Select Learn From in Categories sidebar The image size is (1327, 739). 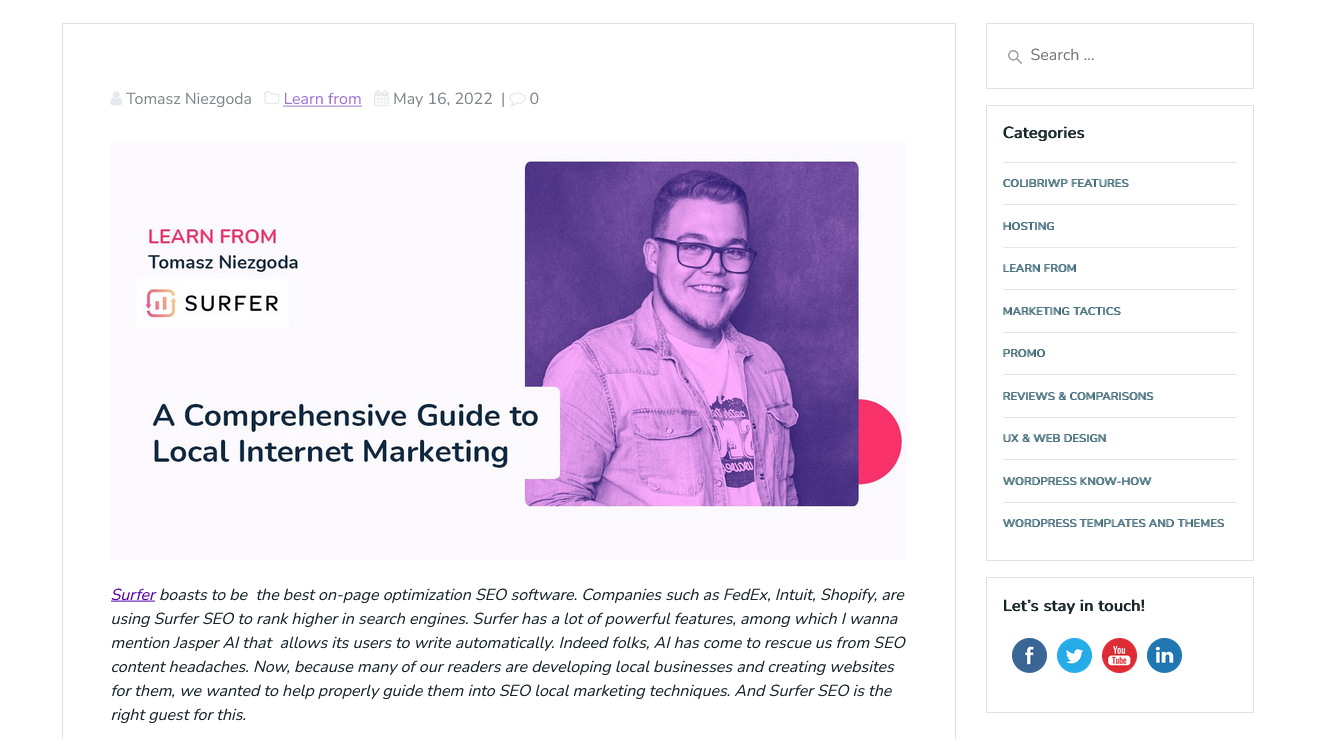(x=1039, y=268)
